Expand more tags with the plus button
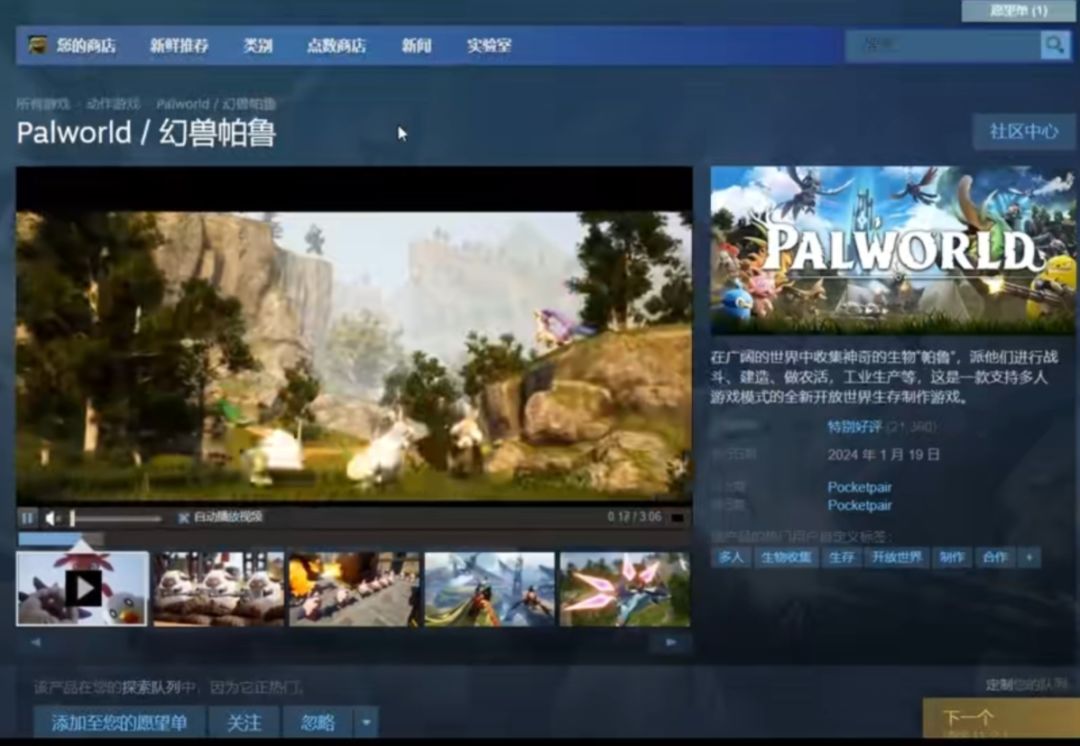 pos(1029,557)
